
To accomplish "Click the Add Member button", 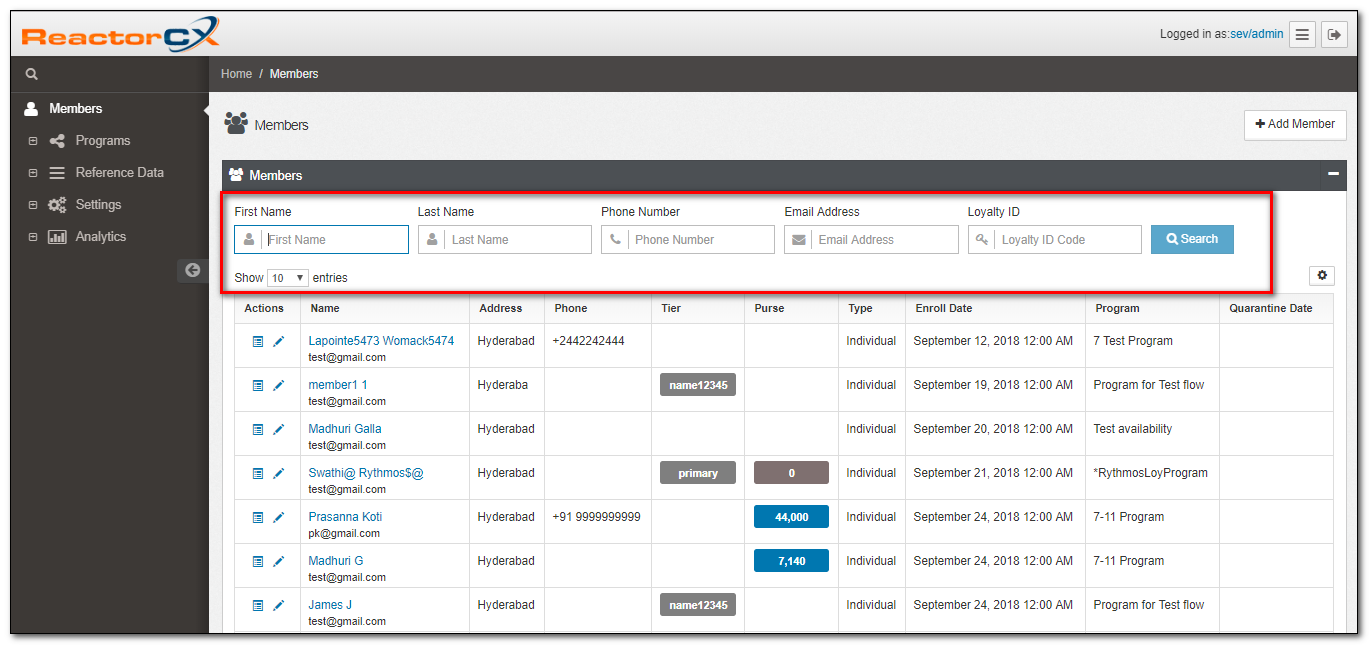I will coord(1295,124).
